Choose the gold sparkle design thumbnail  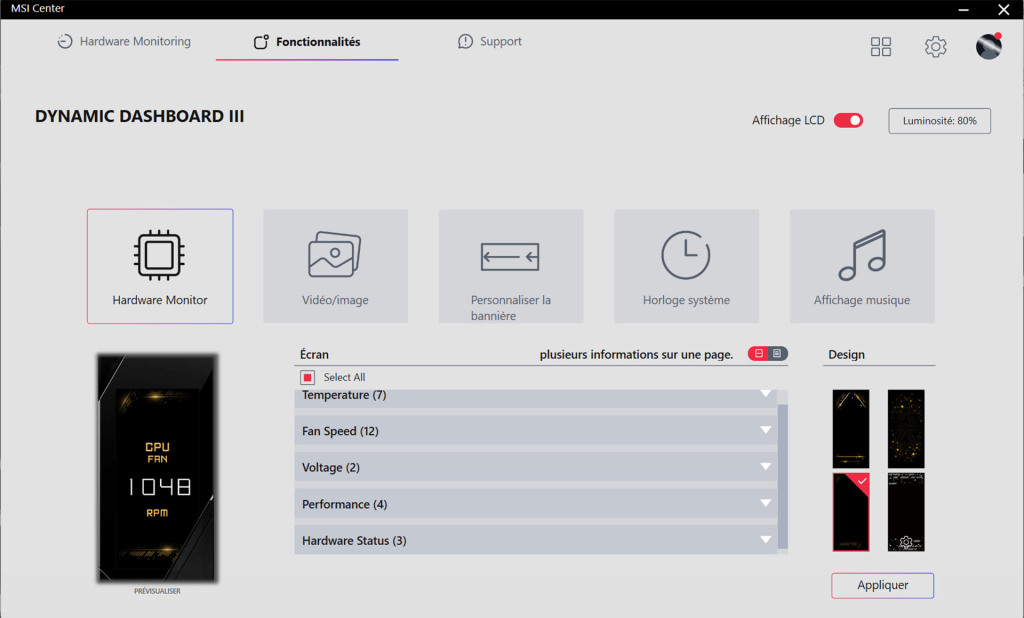click(906, 429)
